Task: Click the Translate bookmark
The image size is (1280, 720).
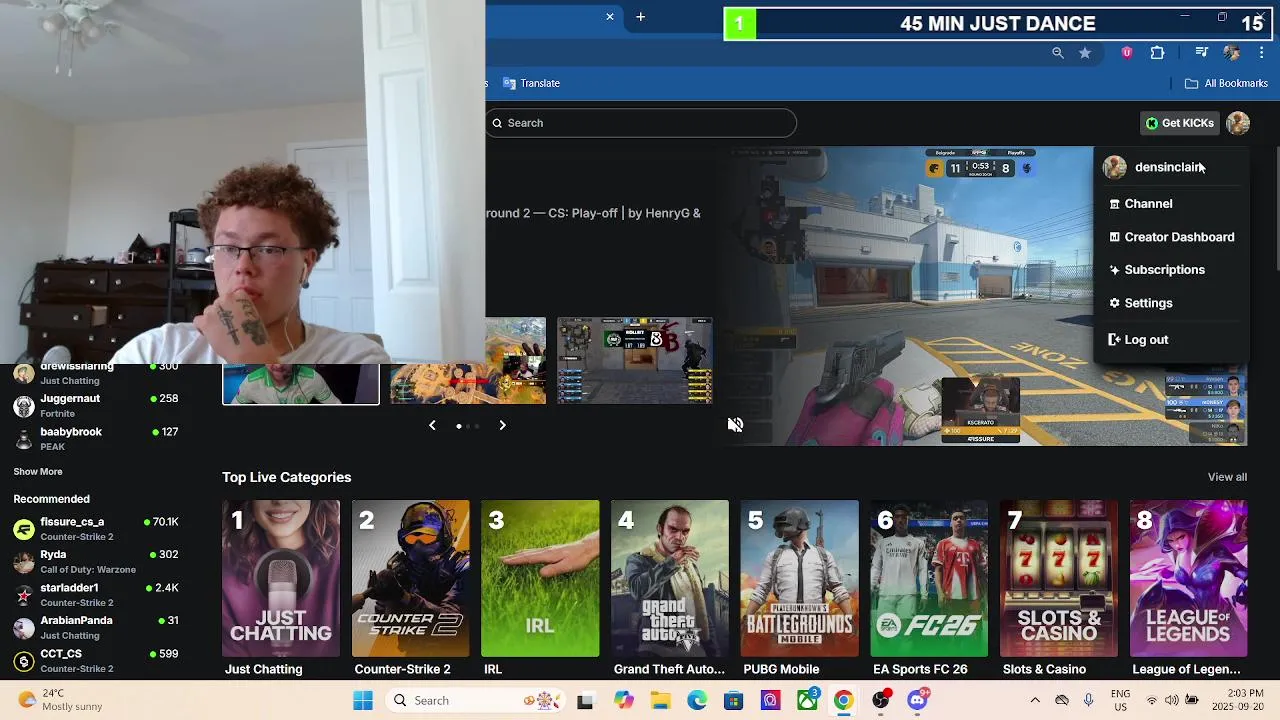Action: (x=531, y=83)
